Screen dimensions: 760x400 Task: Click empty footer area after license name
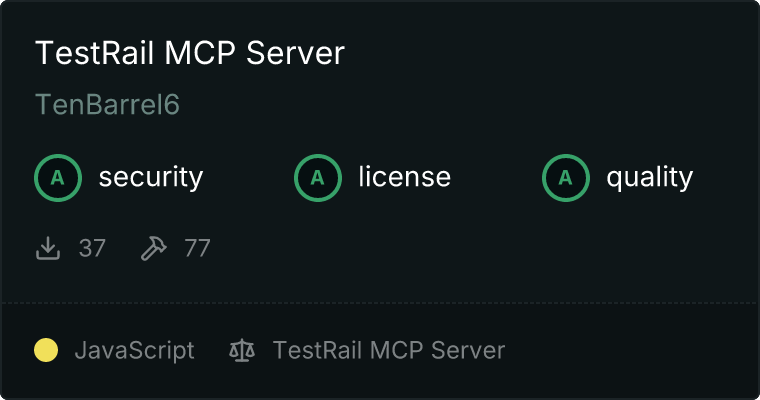tap(630, 350)
